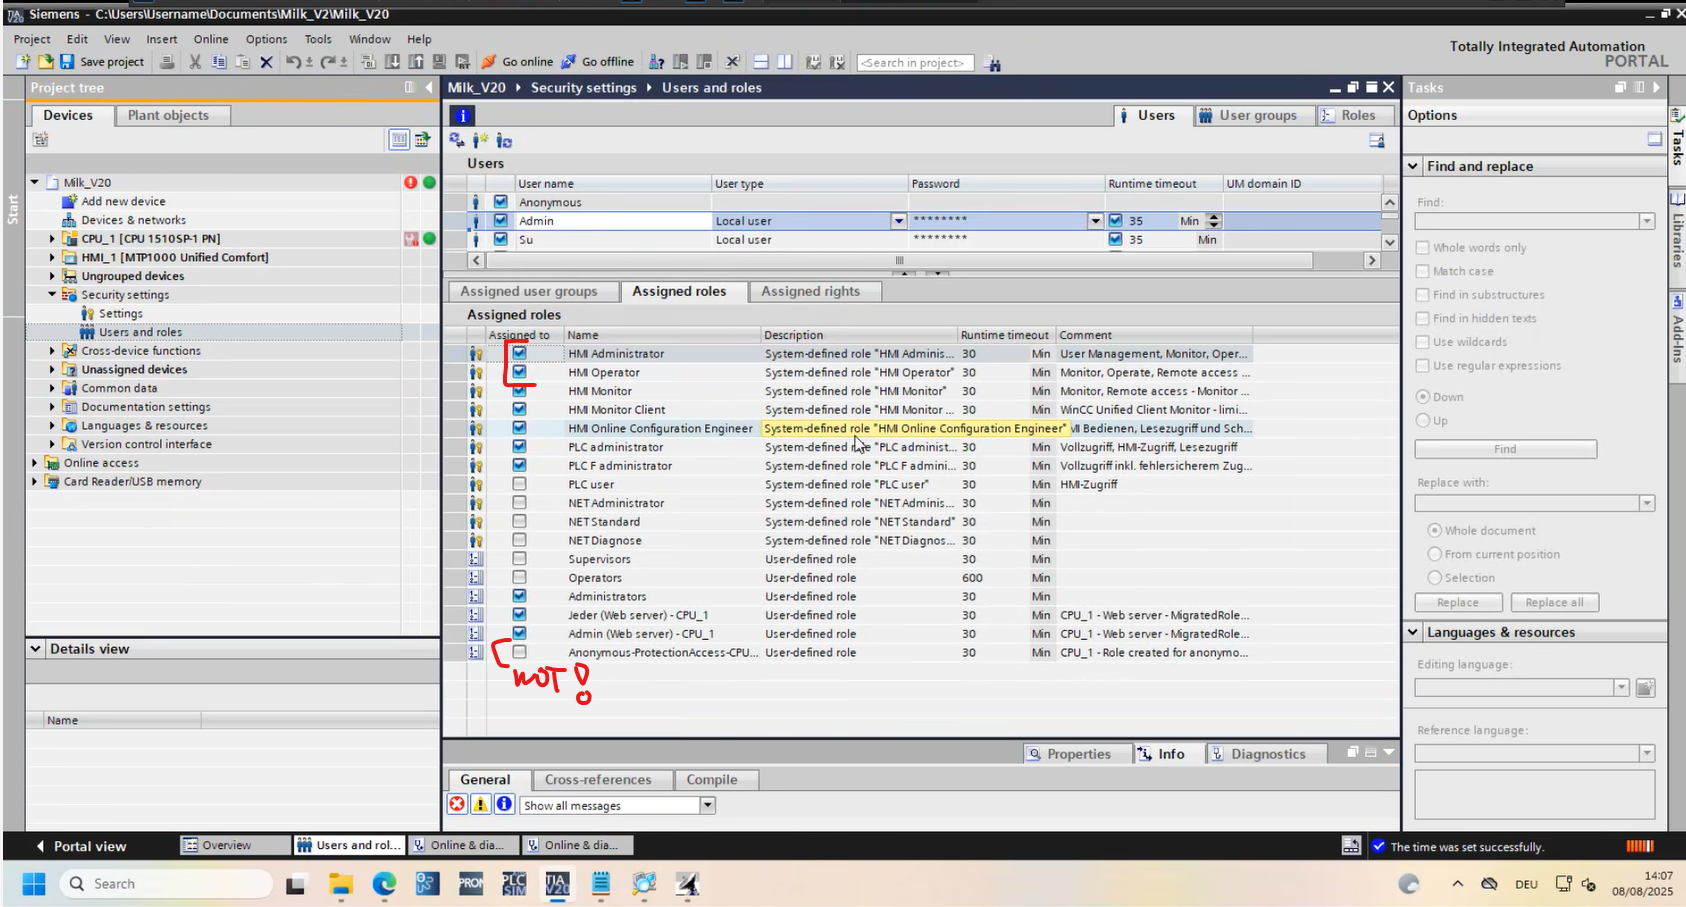Click the Search in project field
The height and width of the screenshot is (907, 1686).
coord(914,62)
